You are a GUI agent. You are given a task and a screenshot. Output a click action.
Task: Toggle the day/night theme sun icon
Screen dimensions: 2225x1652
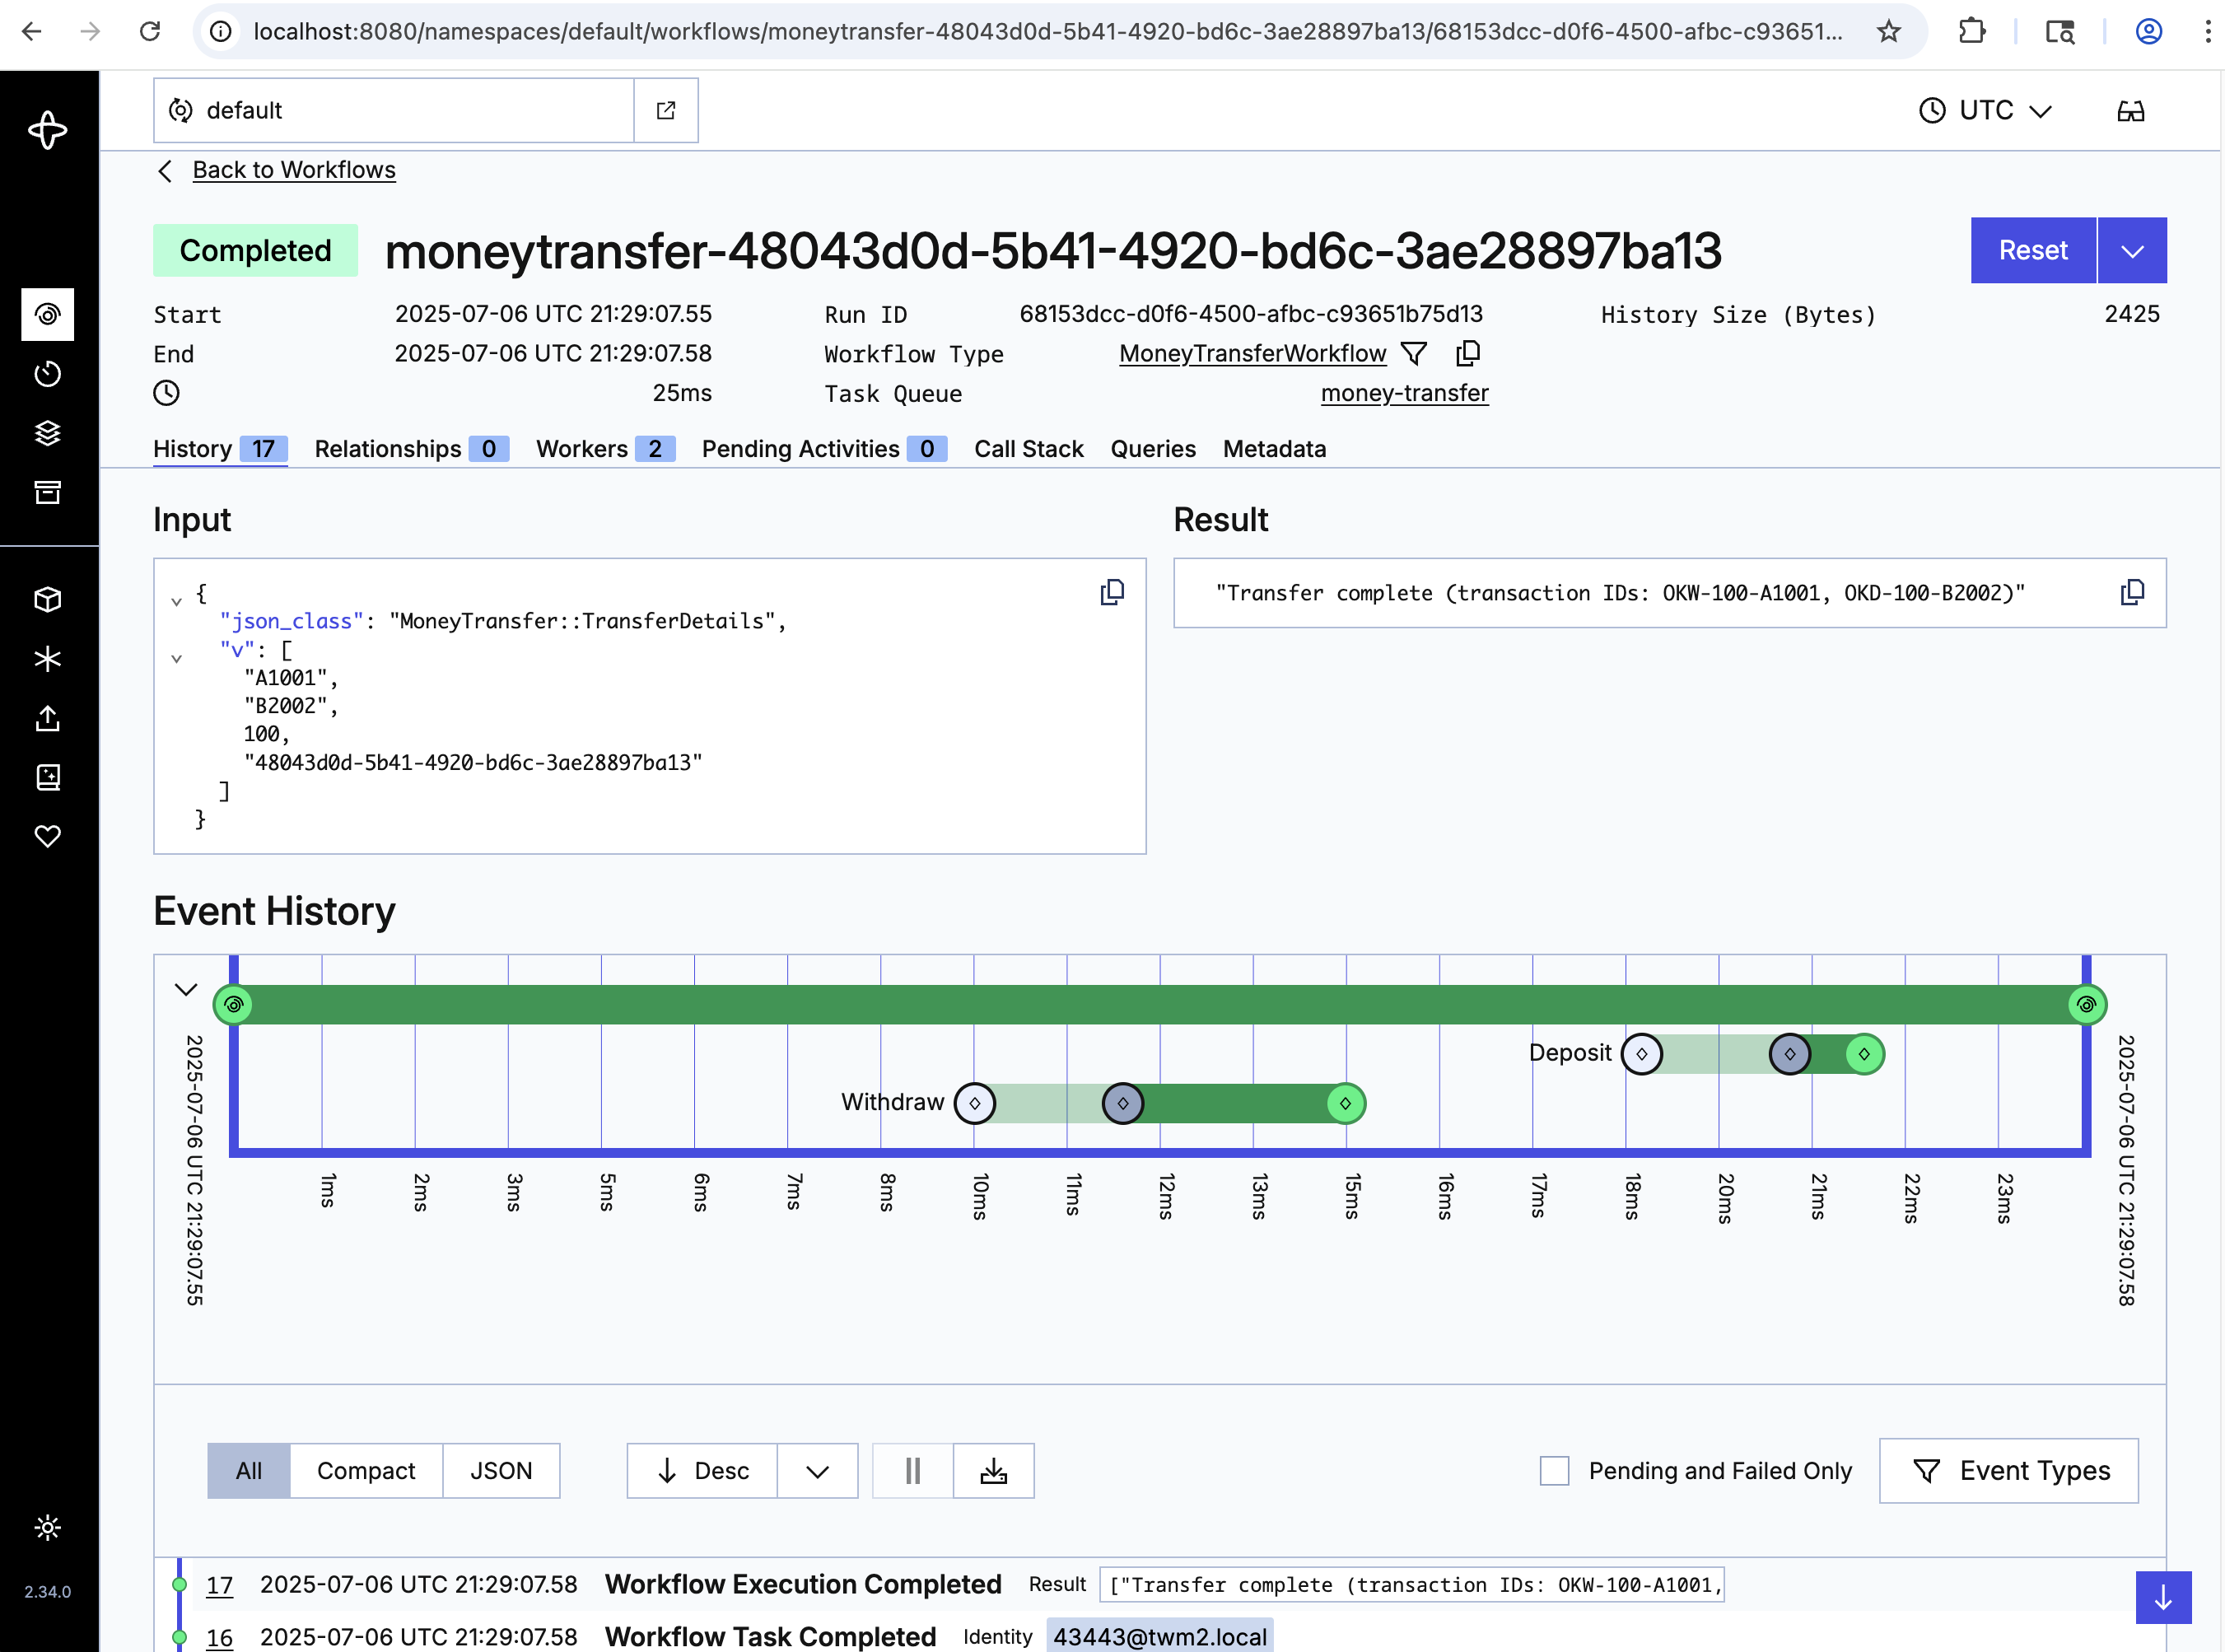tap(47, 1527)
